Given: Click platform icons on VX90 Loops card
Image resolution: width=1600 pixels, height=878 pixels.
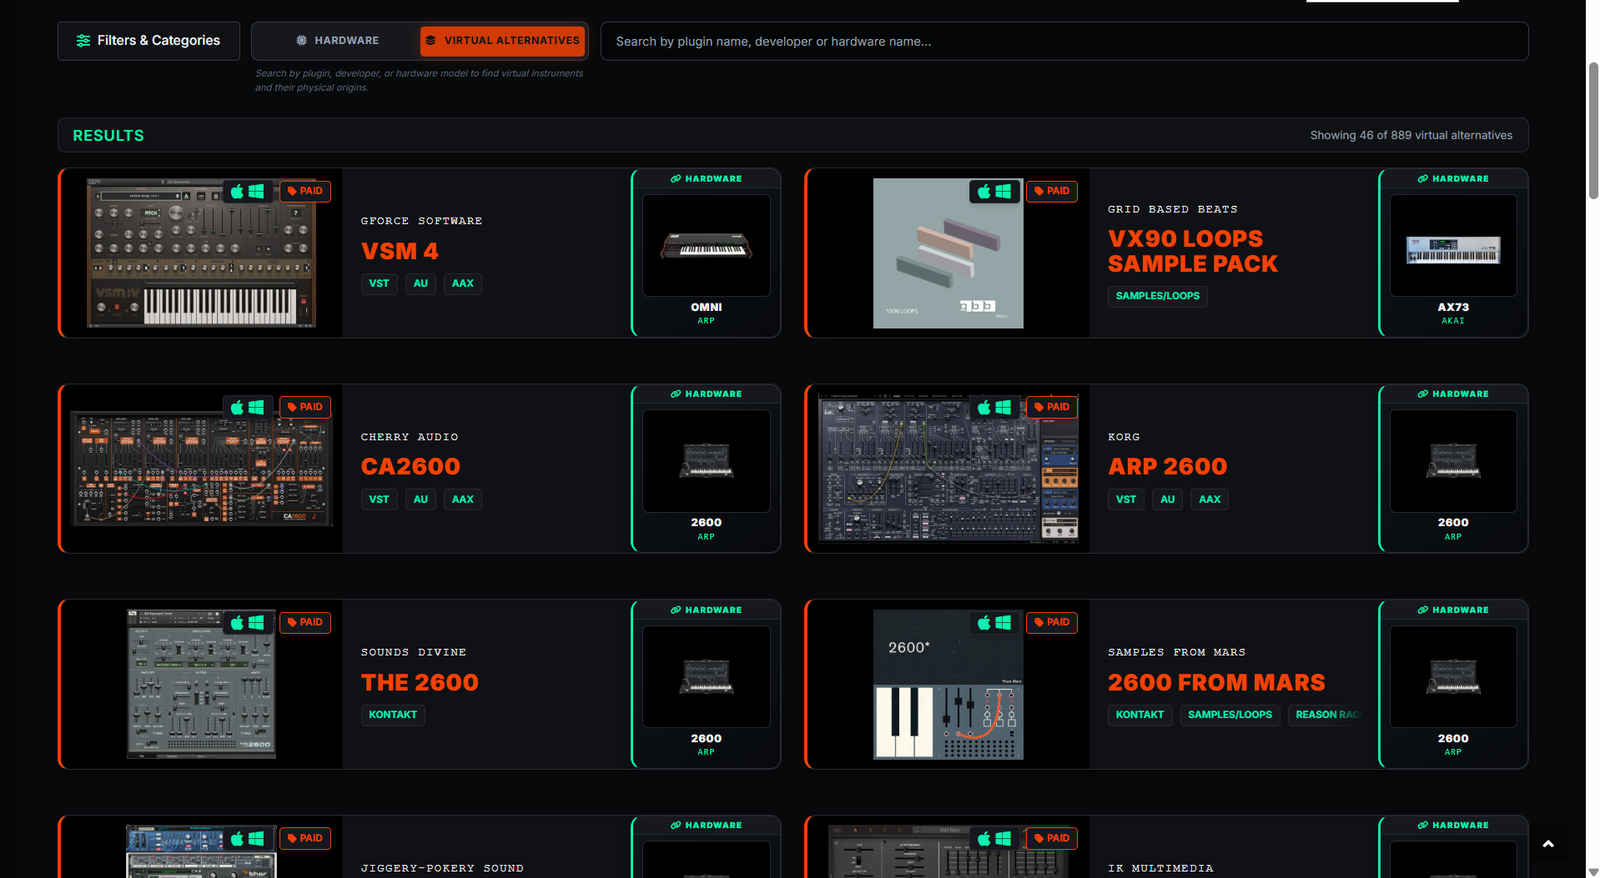Looking at the screenshot, I should coord(994,191).
